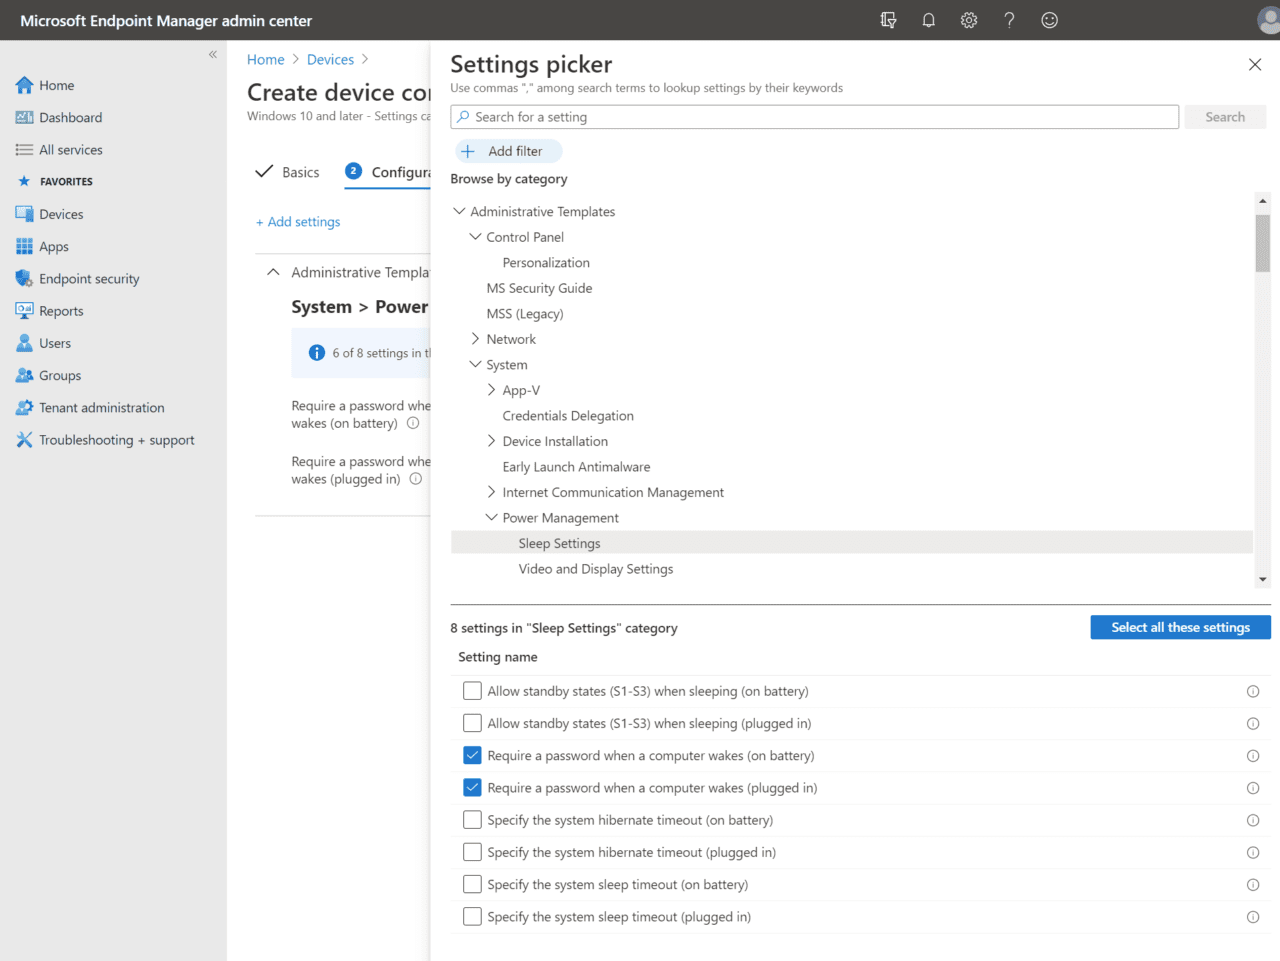
Task: Collapse the Administrative Templates section in left pane
Action: pyautogui.click(x=273, y=272)
